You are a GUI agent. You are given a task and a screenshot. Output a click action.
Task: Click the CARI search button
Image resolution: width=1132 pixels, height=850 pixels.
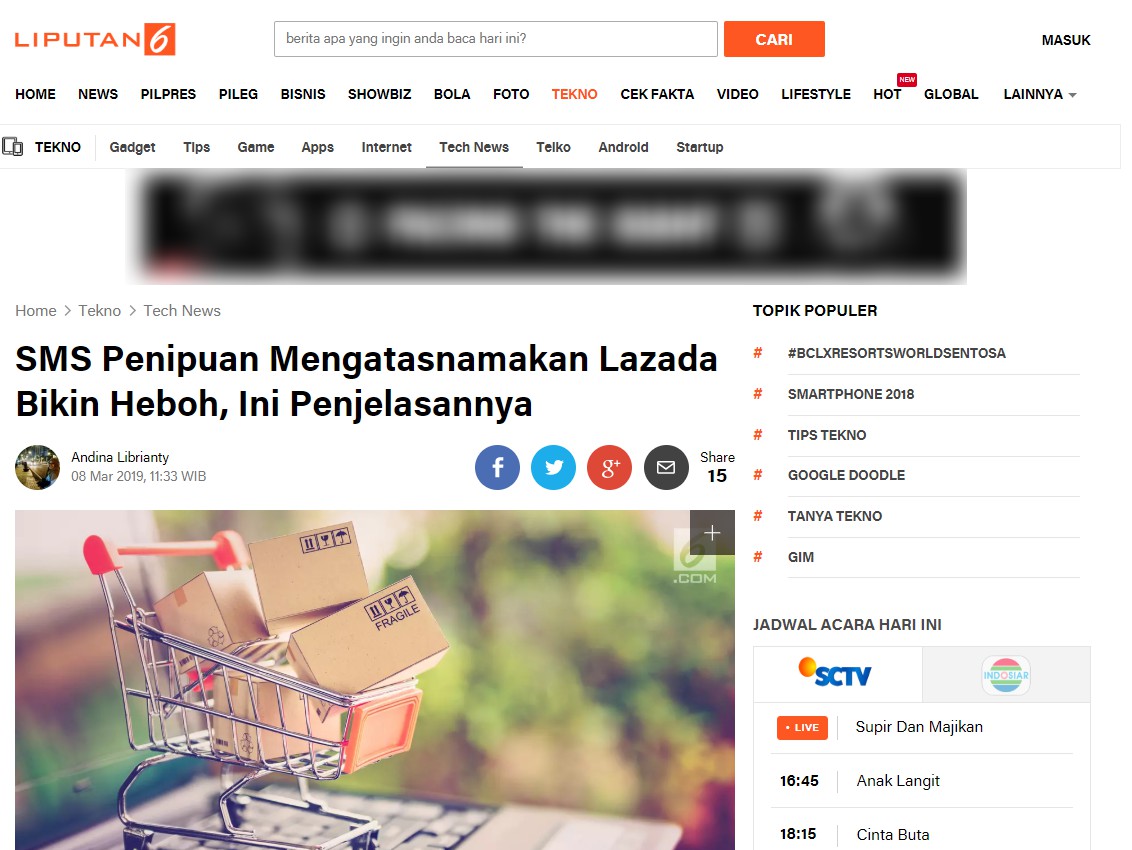click(x=774, y=39)
